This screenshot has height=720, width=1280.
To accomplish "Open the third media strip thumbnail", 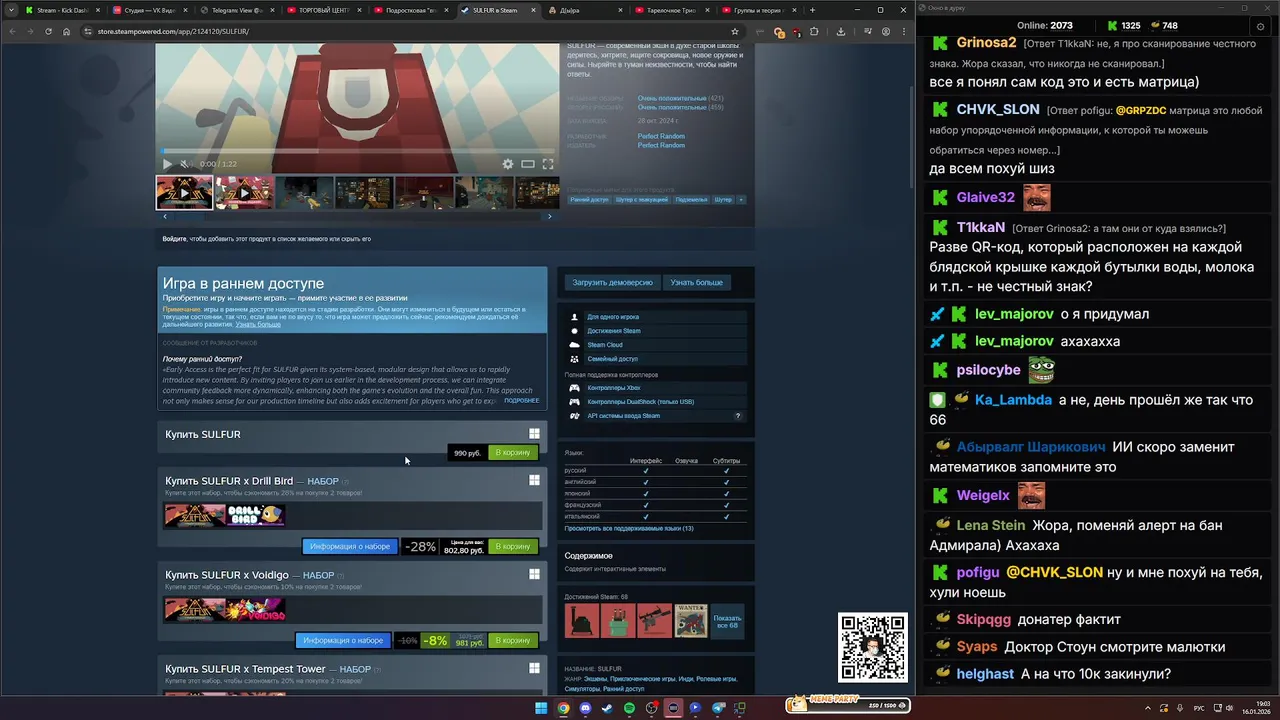I will [304, 193].
